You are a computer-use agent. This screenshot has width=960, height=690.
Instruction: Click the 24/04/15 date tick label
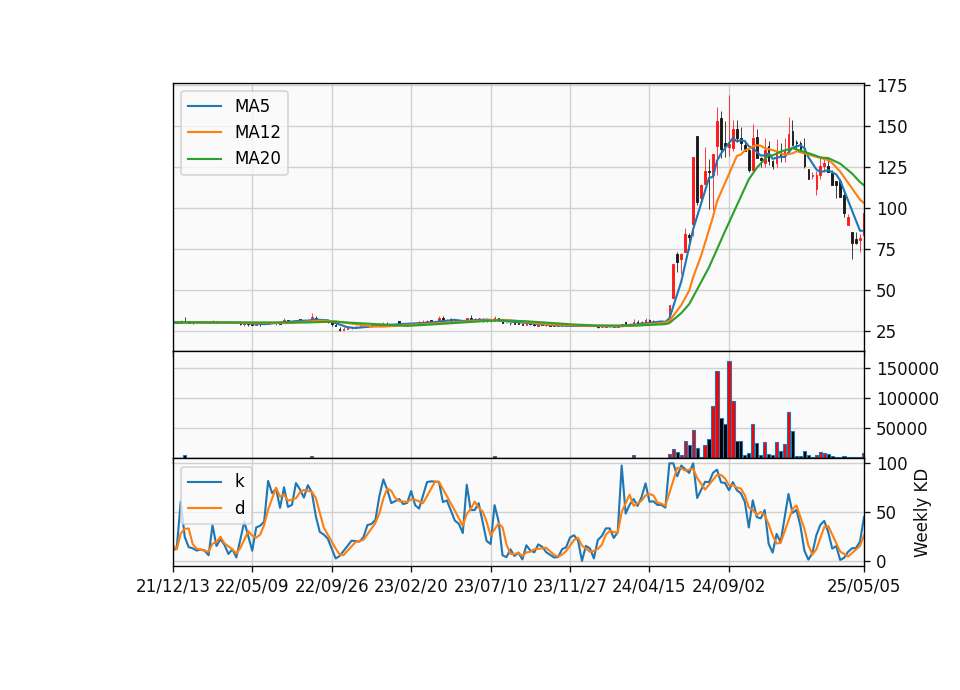click(649, 586)
